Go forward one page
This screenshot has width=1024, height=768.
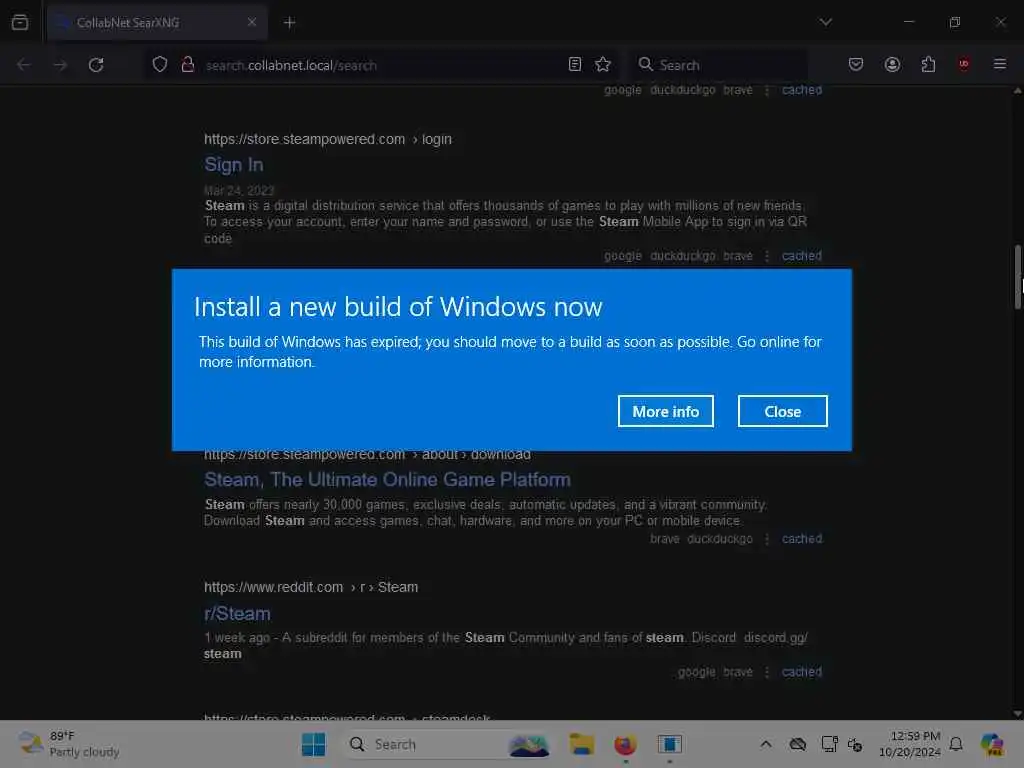60,65
